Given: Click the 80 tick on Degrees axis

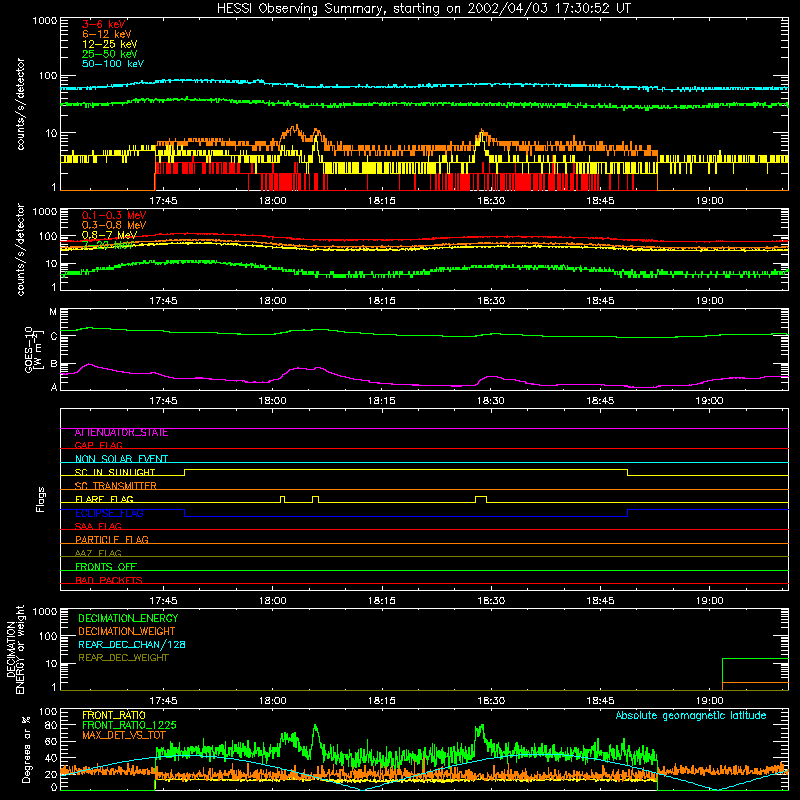Looking at the screenshot, I should click(x=51, y=725).
